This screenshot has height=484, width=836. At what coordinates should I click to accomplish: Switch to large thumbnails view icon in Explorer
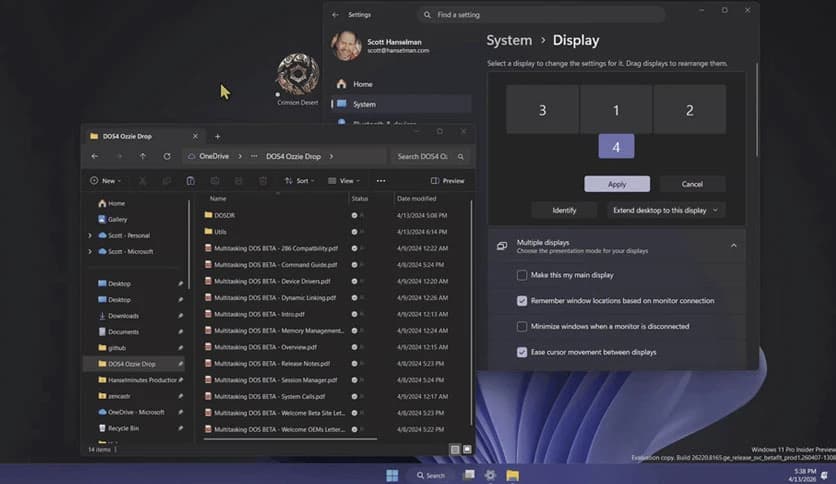pyautogui.click(x=467, y=449)
